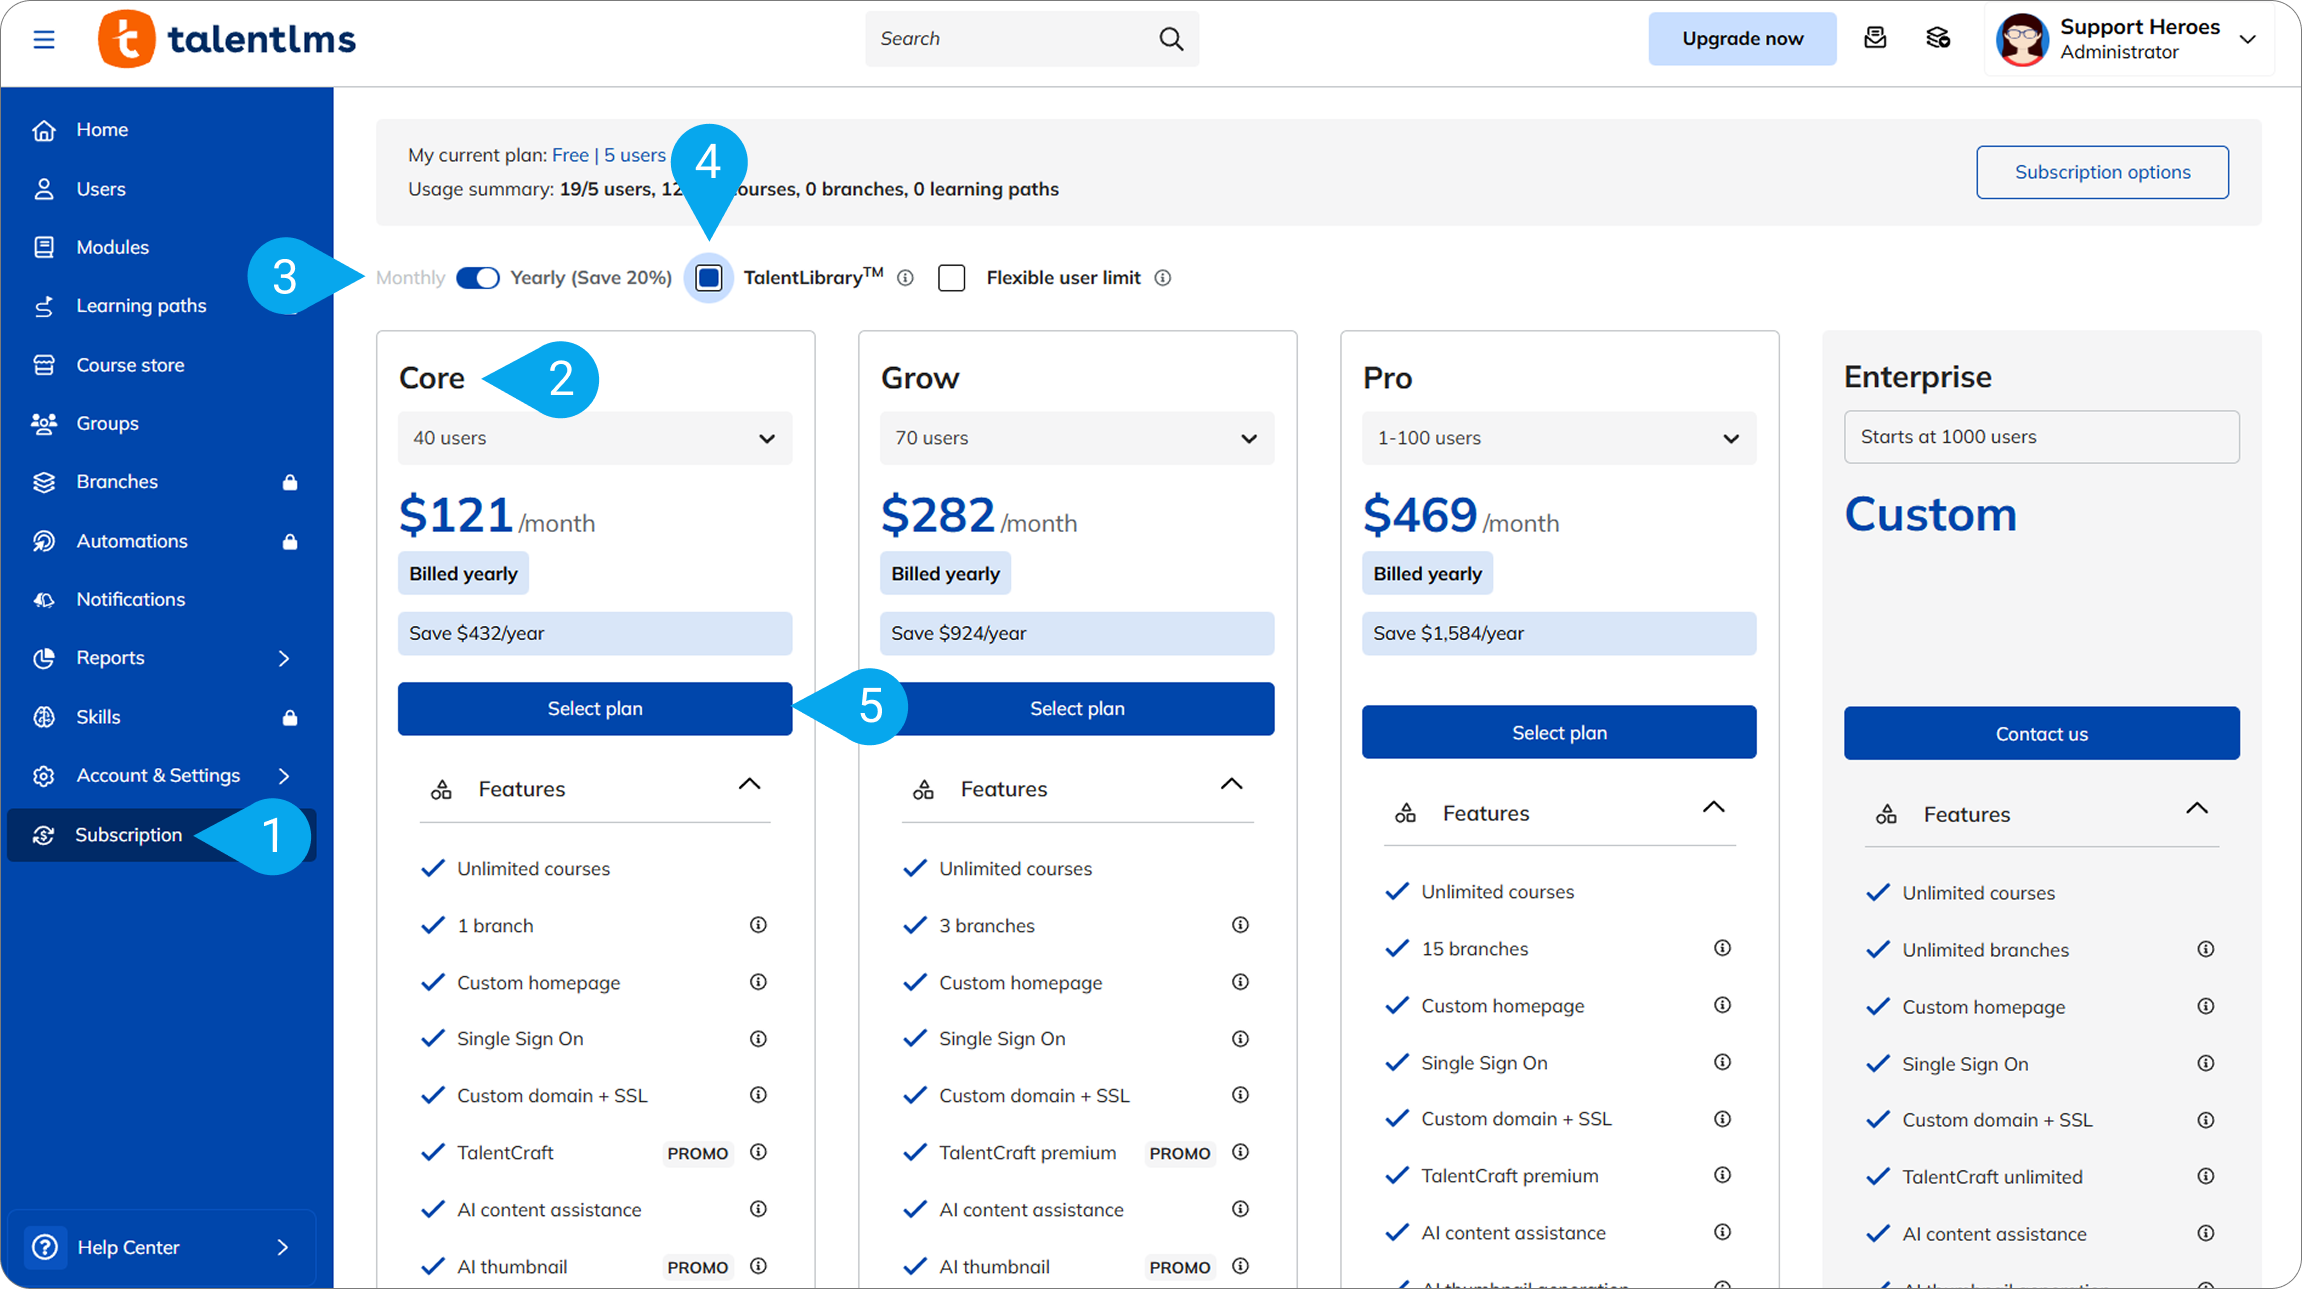2302x1289 pixels.
Task: Enable the Flexible user limit checkbox
Action: tap(952, 278)
